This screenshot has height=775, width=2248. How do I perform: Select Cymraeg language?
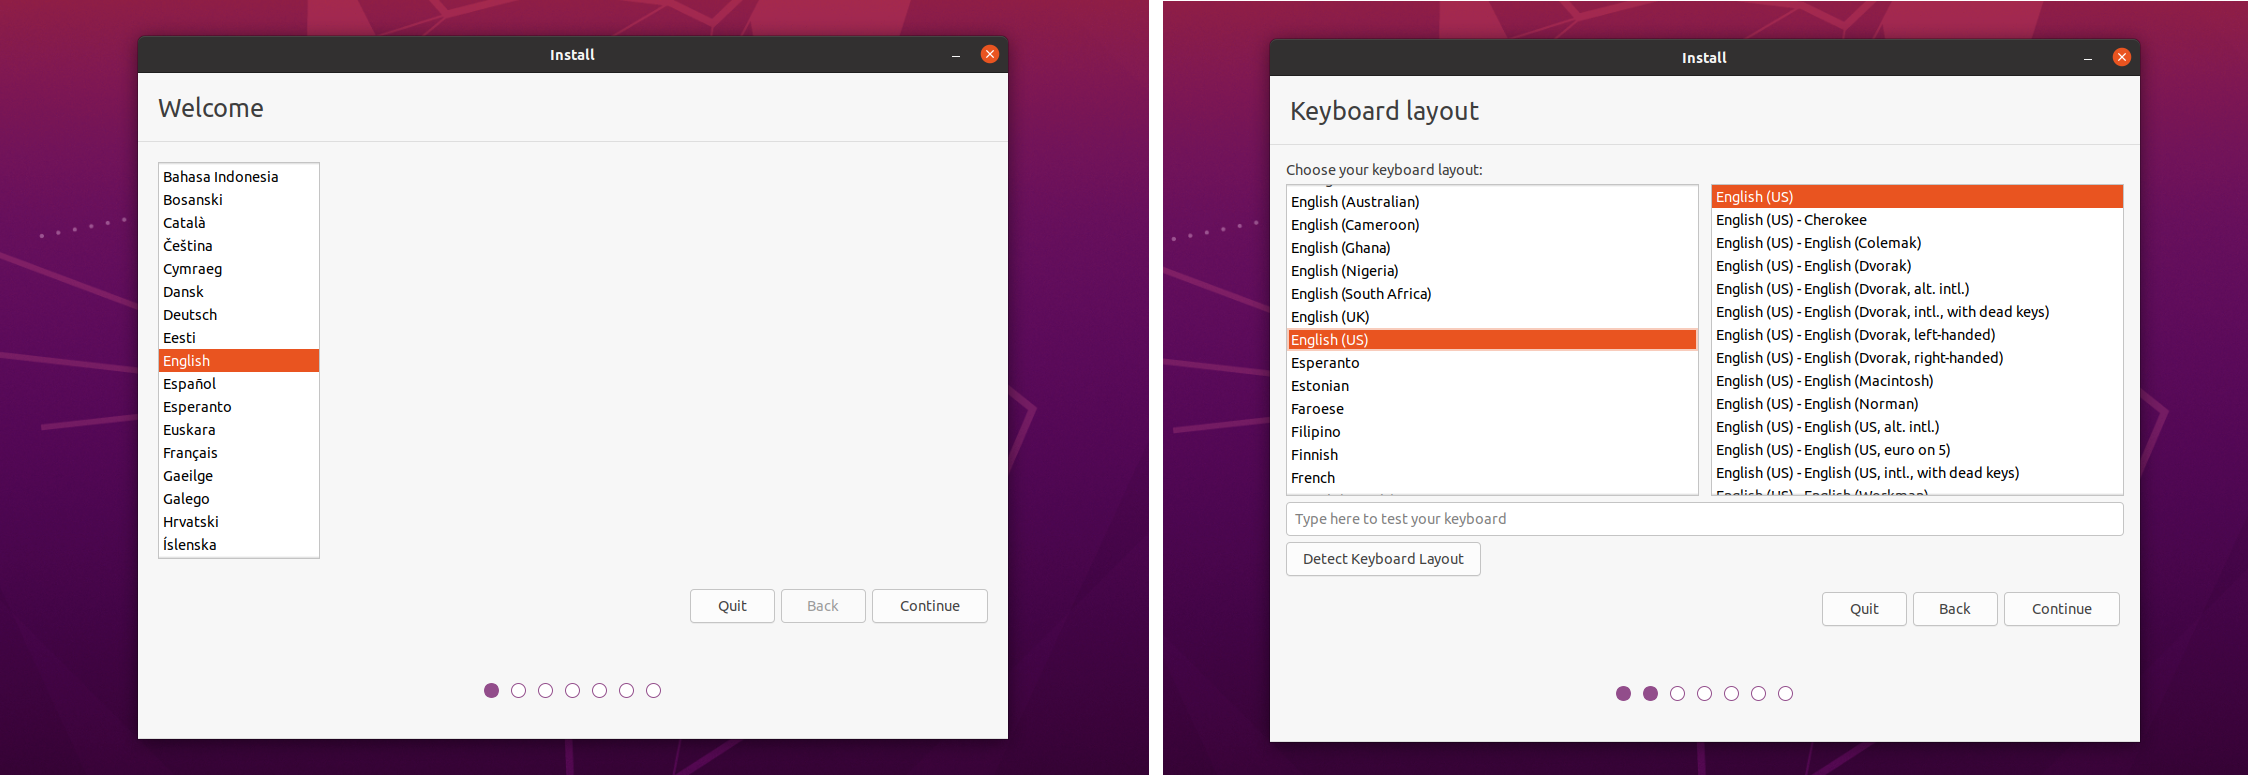239,269
